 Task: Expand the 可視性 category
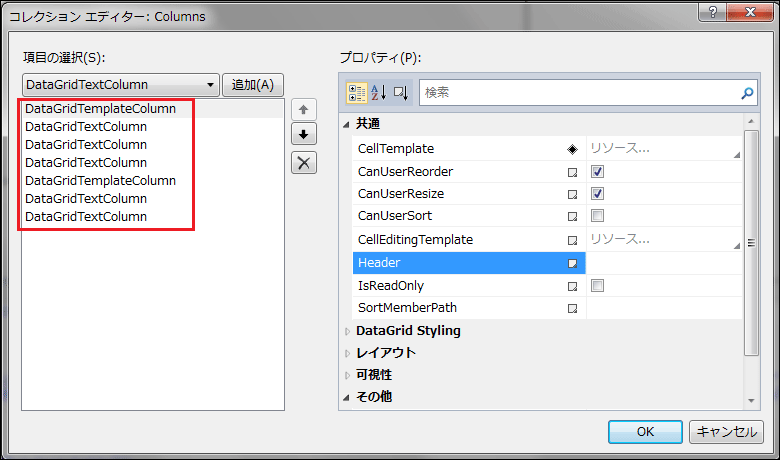347,375
